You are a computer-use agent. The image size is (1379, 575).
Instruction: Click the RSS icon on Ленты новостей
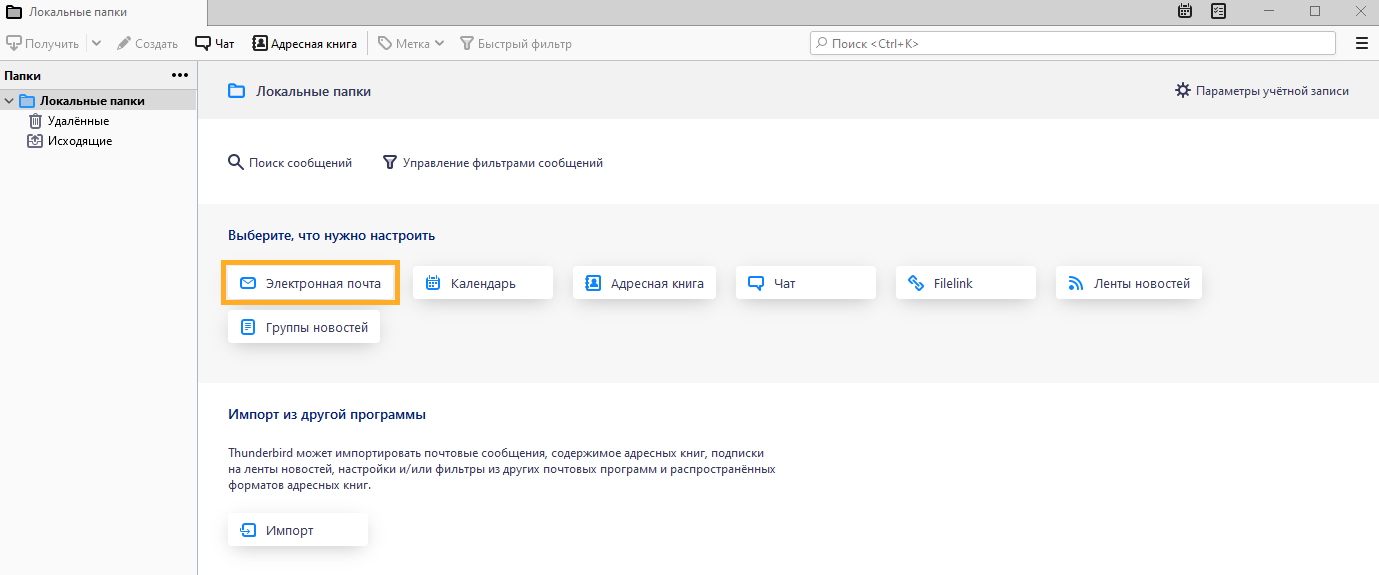tap(1076, 283)
